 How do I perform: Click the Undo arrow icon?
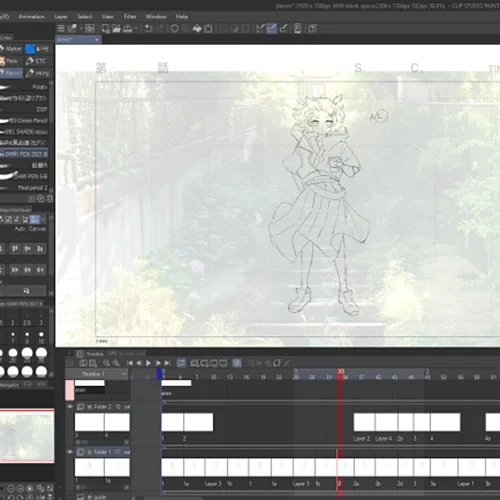149,29
